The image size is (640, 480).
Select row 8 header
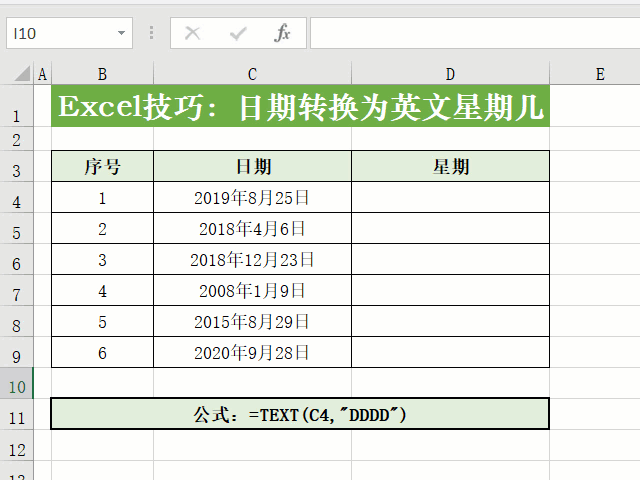pos(16,322)
